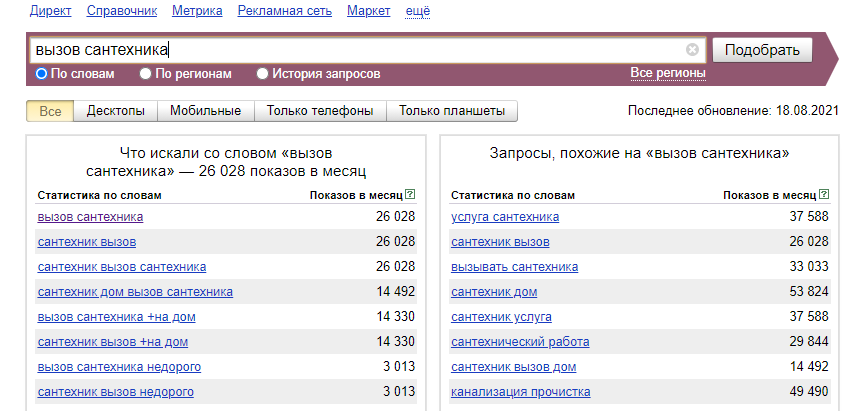The width and height of the screenshot is (849, 411).
Task: Open the Директ link
Action: click(50, 11)
